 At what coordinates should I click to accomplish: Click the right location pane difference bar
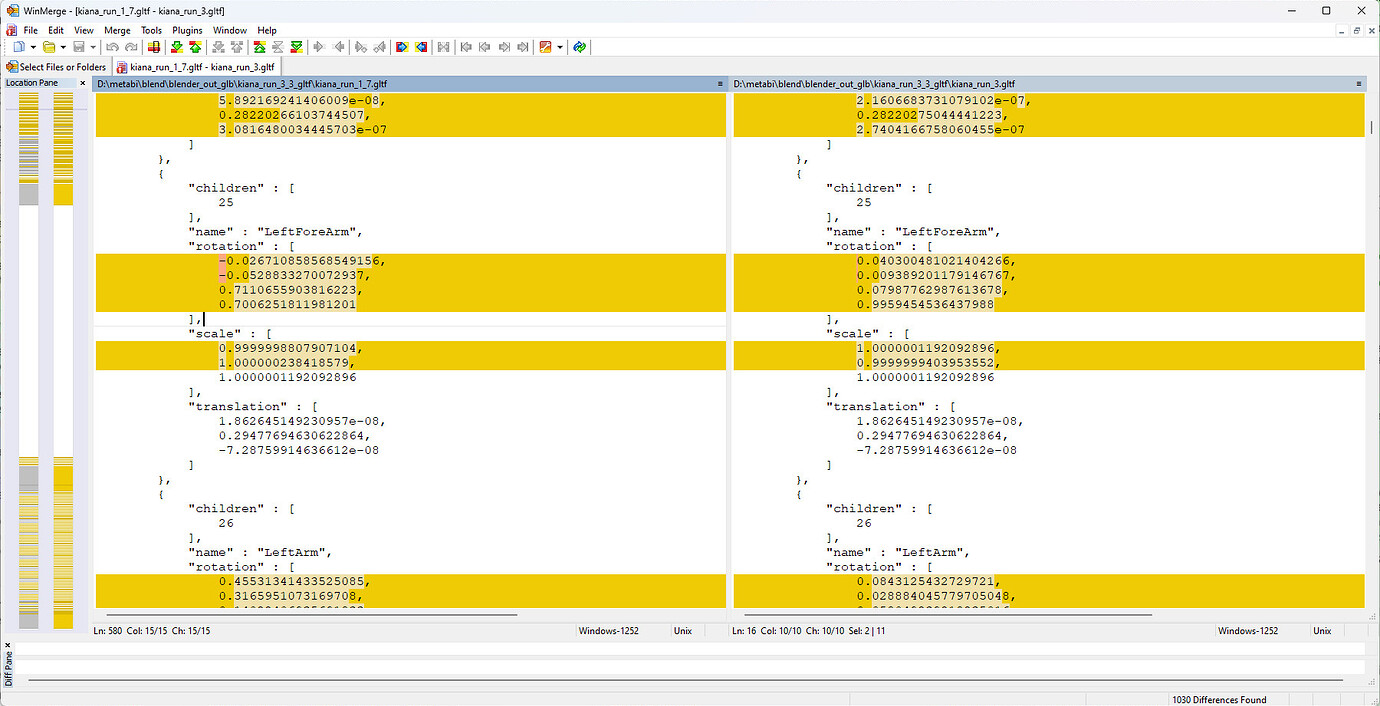(x=63, y=360)
